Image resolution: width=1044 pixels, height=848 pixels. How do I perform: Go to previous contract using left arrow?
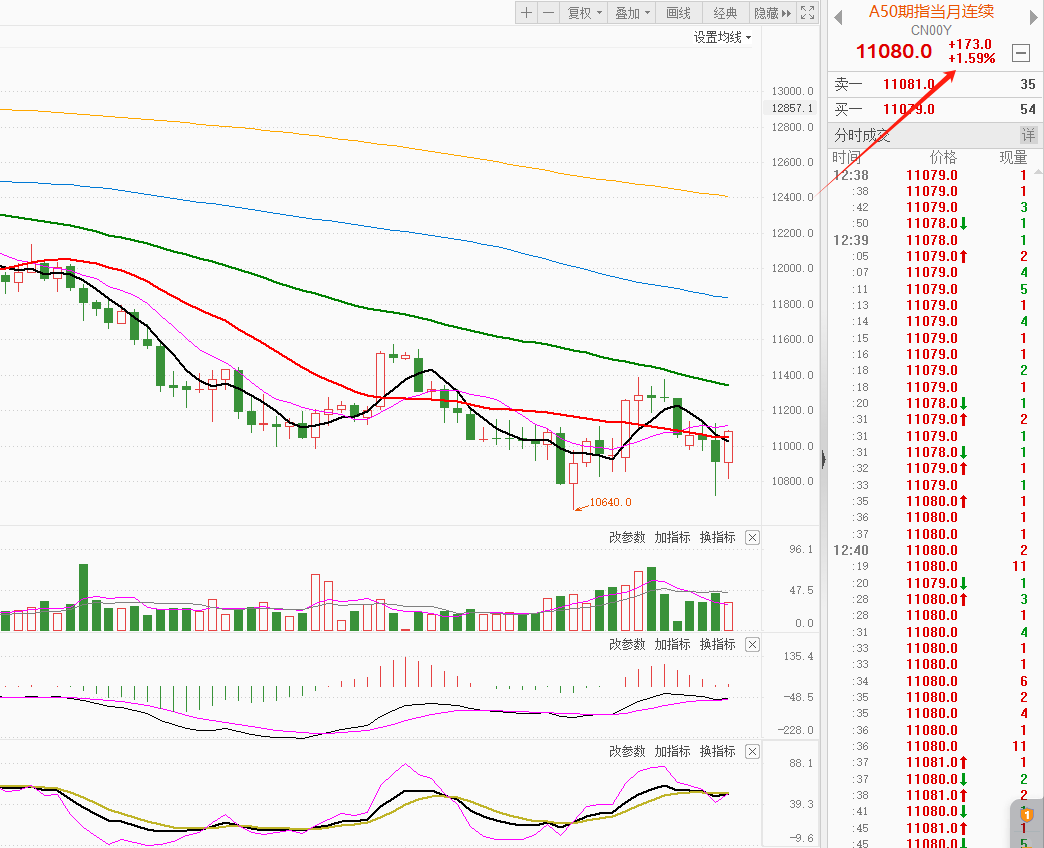coord(838,15)
